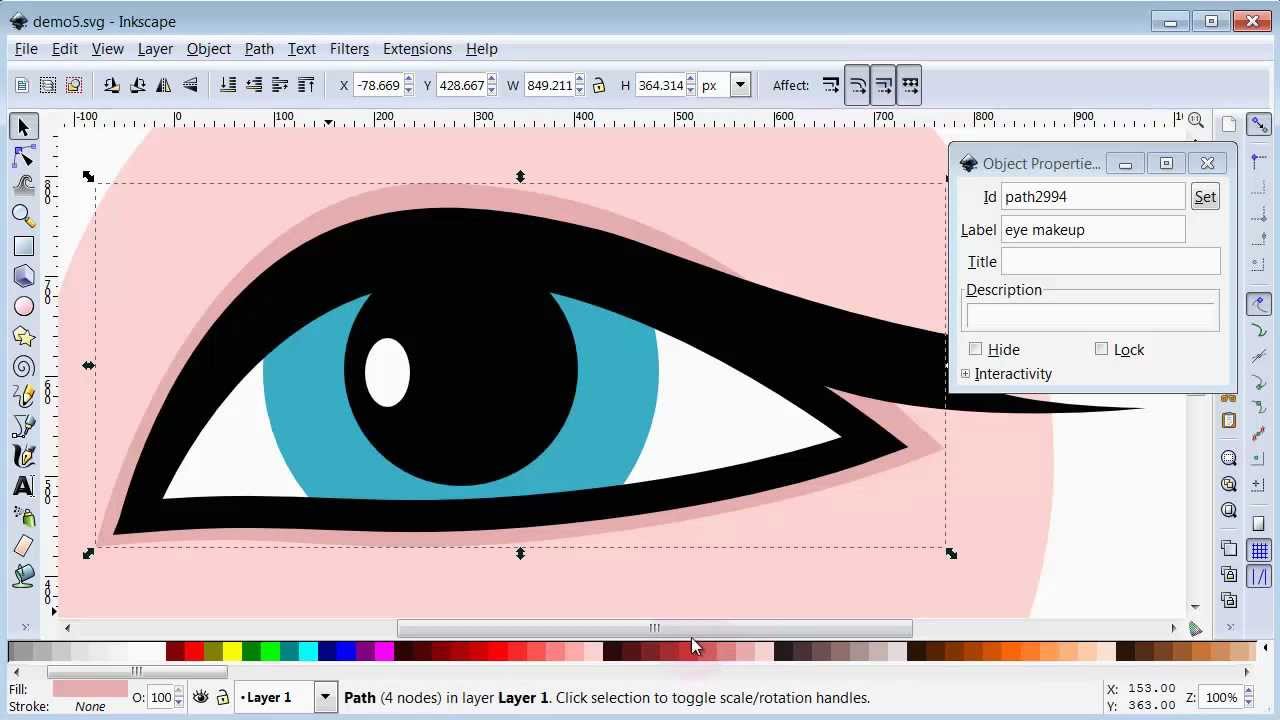Screen dimensions: 1280x720
Task: Select the Rectangle tool
Action: click(x=24, y=246)
